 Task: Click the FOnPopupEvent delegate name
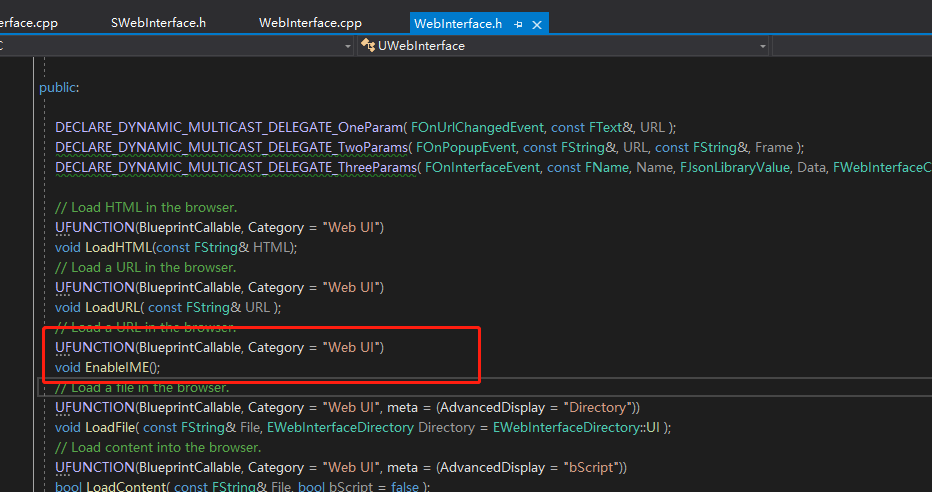point(463,147)
